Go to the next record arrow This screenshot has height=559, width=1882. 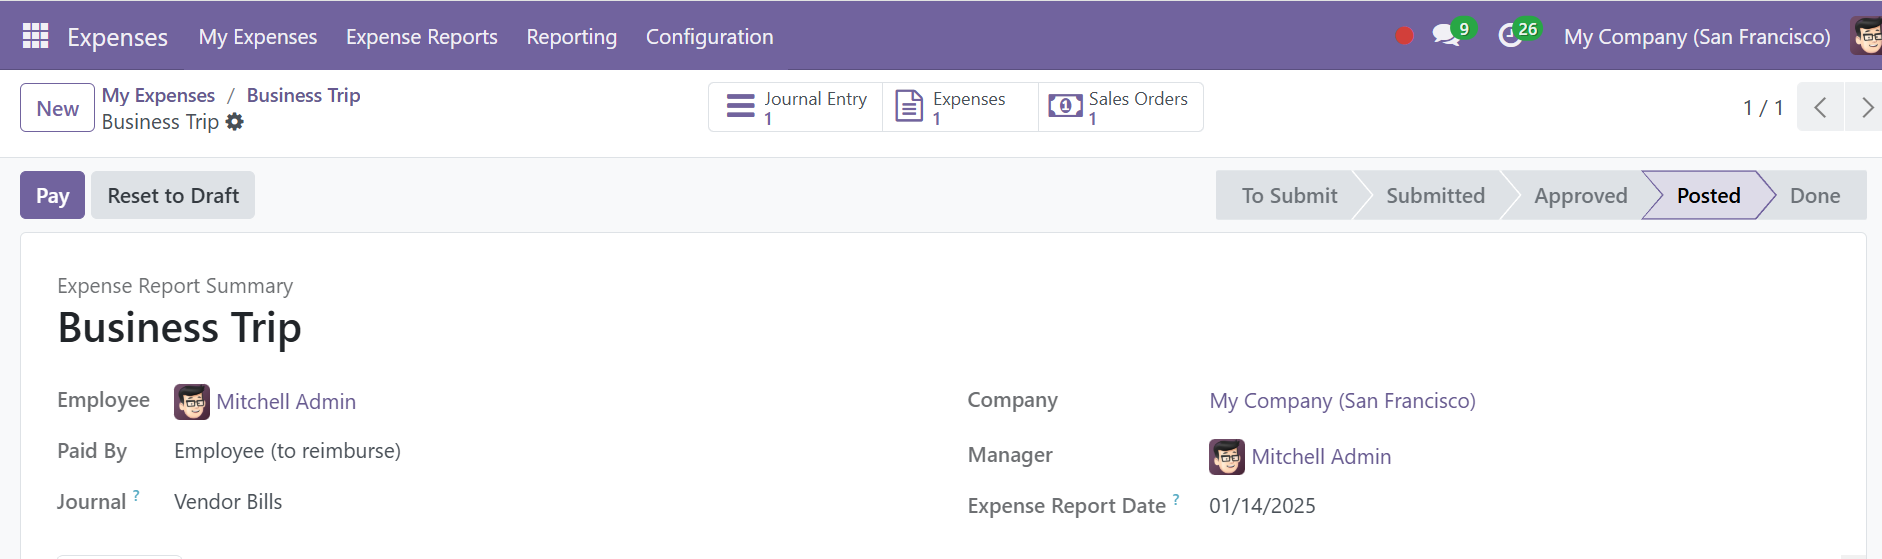pyautogui.click(x=1864, y=107)
